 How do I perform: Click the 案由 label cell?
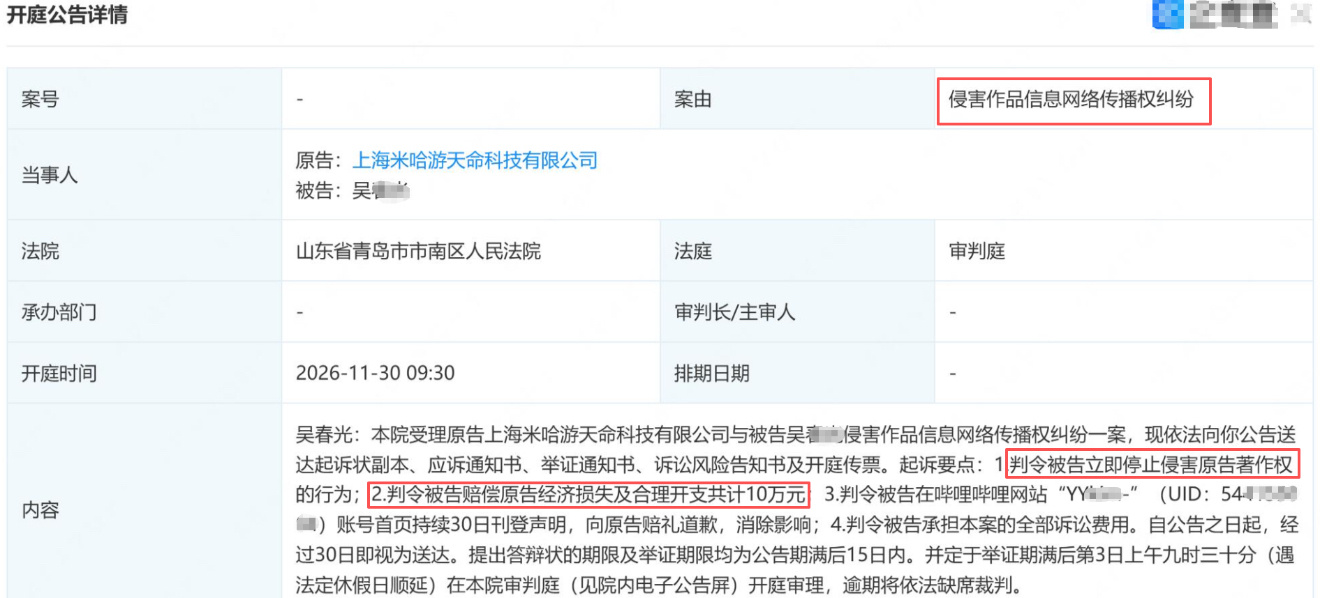click(797, 99)
